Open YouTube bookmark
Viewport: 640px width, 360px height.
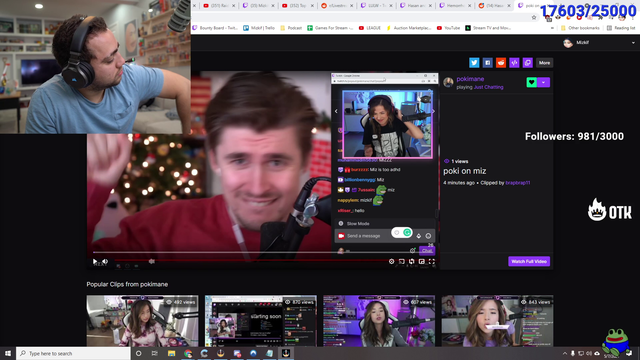tap(448, 28)
